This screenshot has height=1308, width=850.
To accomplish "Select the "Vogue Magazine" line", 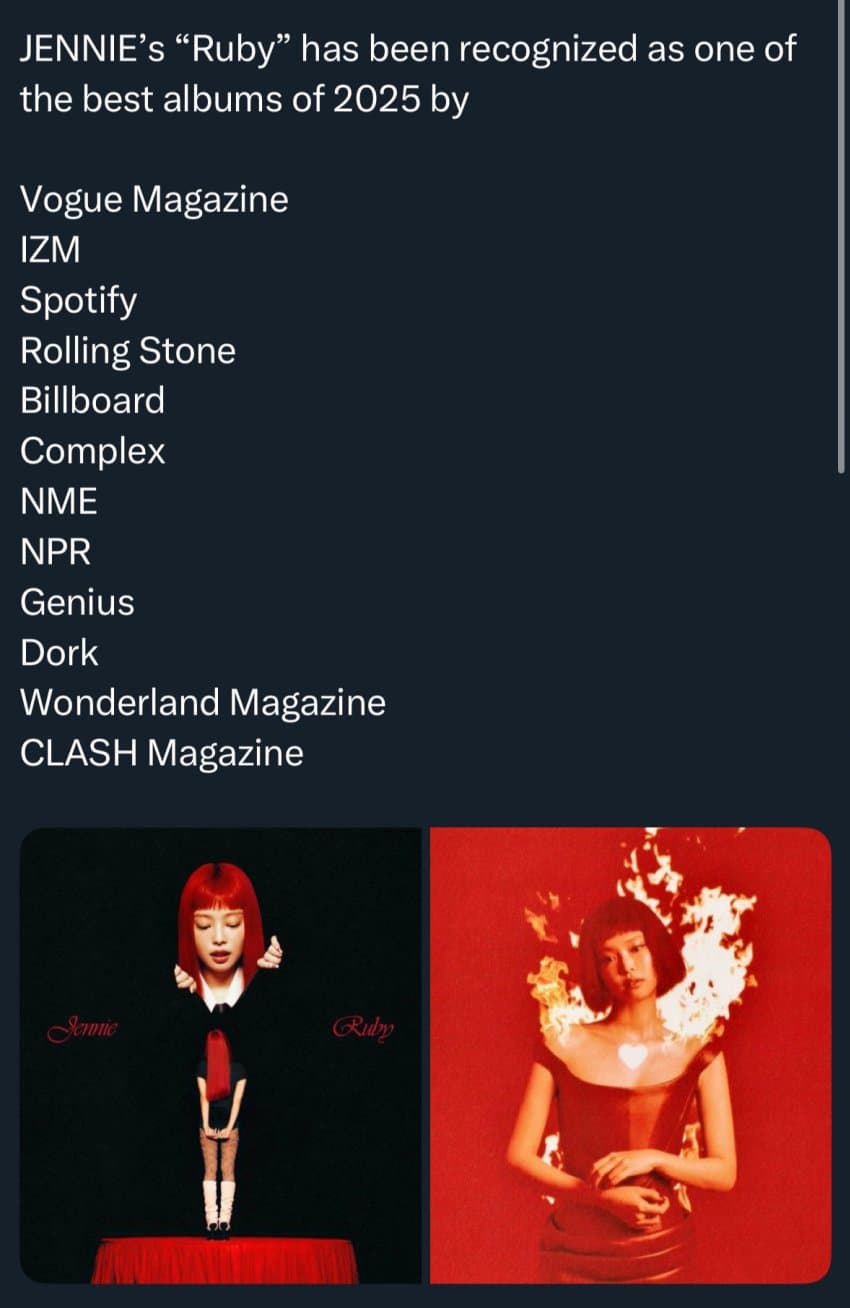I will point(154,200).
